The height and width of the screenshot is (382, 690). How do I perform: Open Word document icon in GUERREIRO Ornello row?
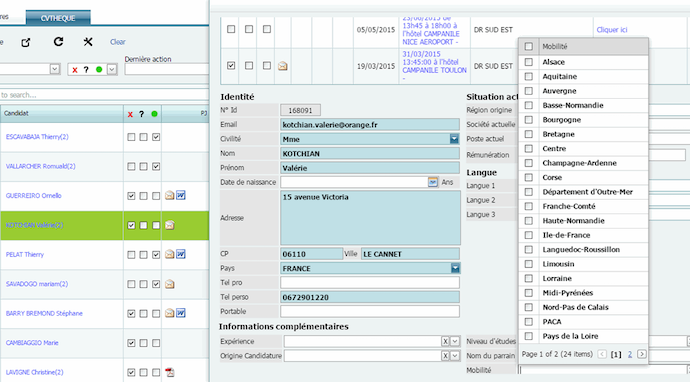[181, 195]
